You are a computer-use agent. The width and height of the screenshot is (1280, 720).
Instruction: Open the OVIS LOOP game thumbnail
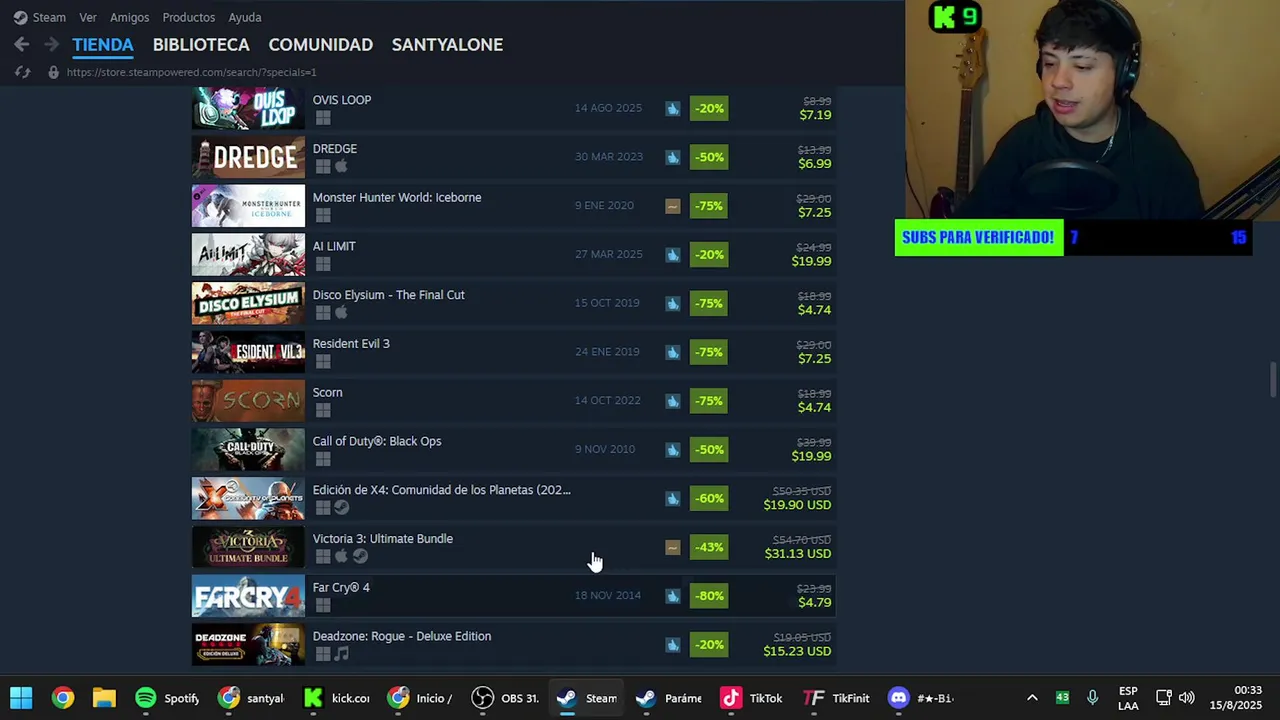point(248,108)
